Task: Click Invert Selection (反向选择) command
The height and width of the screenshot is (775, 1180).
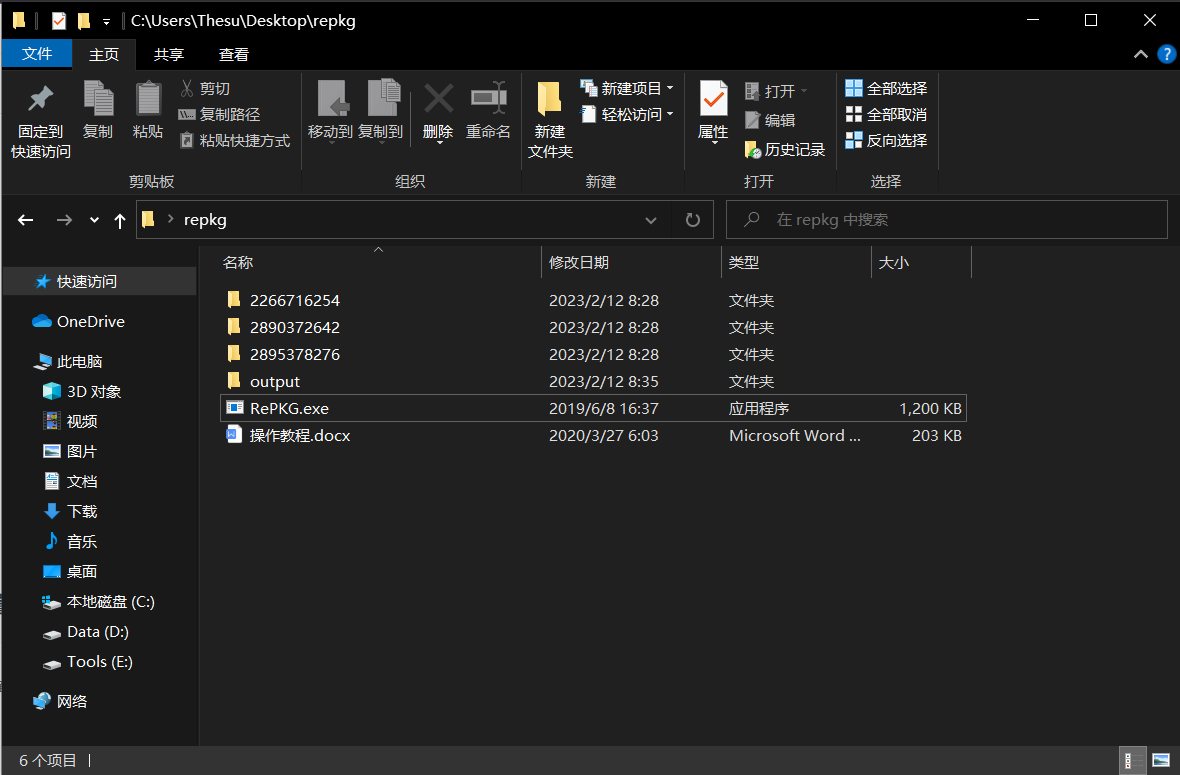Action: 886,140
